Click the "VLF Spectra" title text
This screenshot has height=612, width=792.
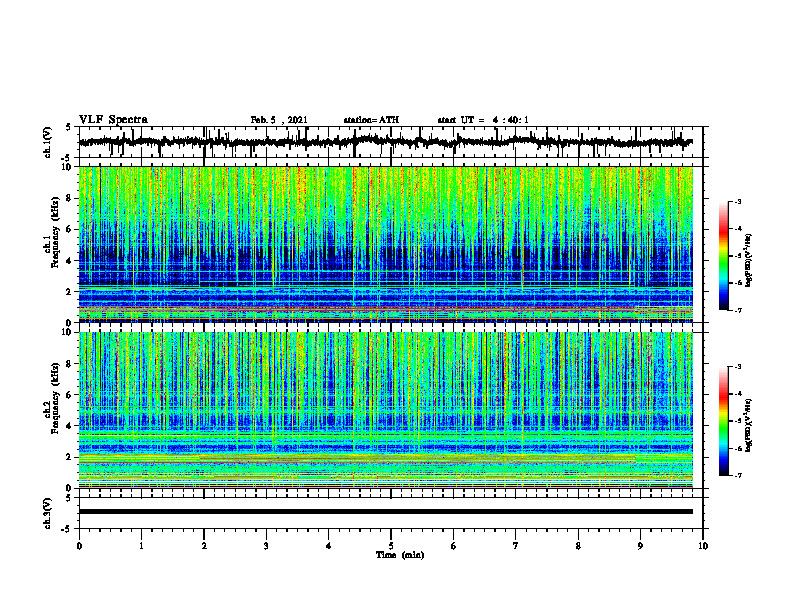click(113, 120)
